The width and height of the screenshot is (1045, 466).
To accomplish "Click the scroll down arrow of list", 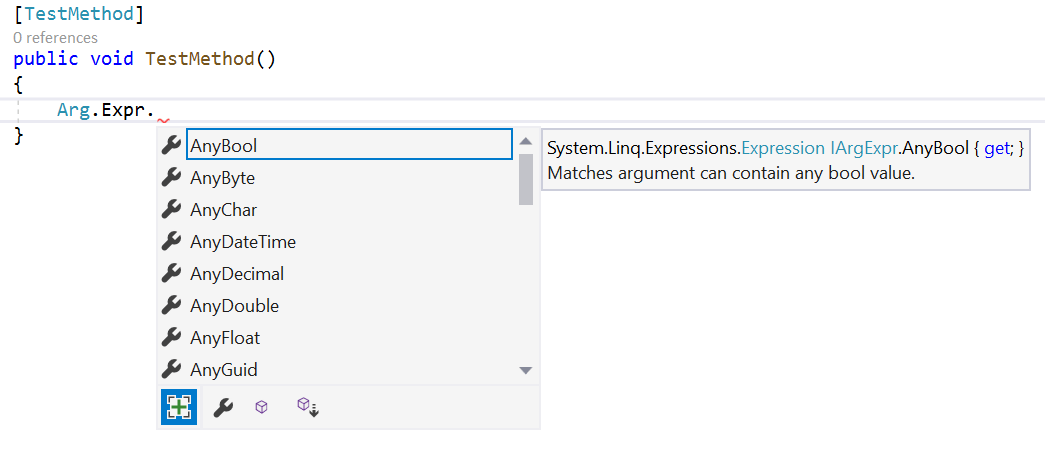I will click(x=526, y=370).
